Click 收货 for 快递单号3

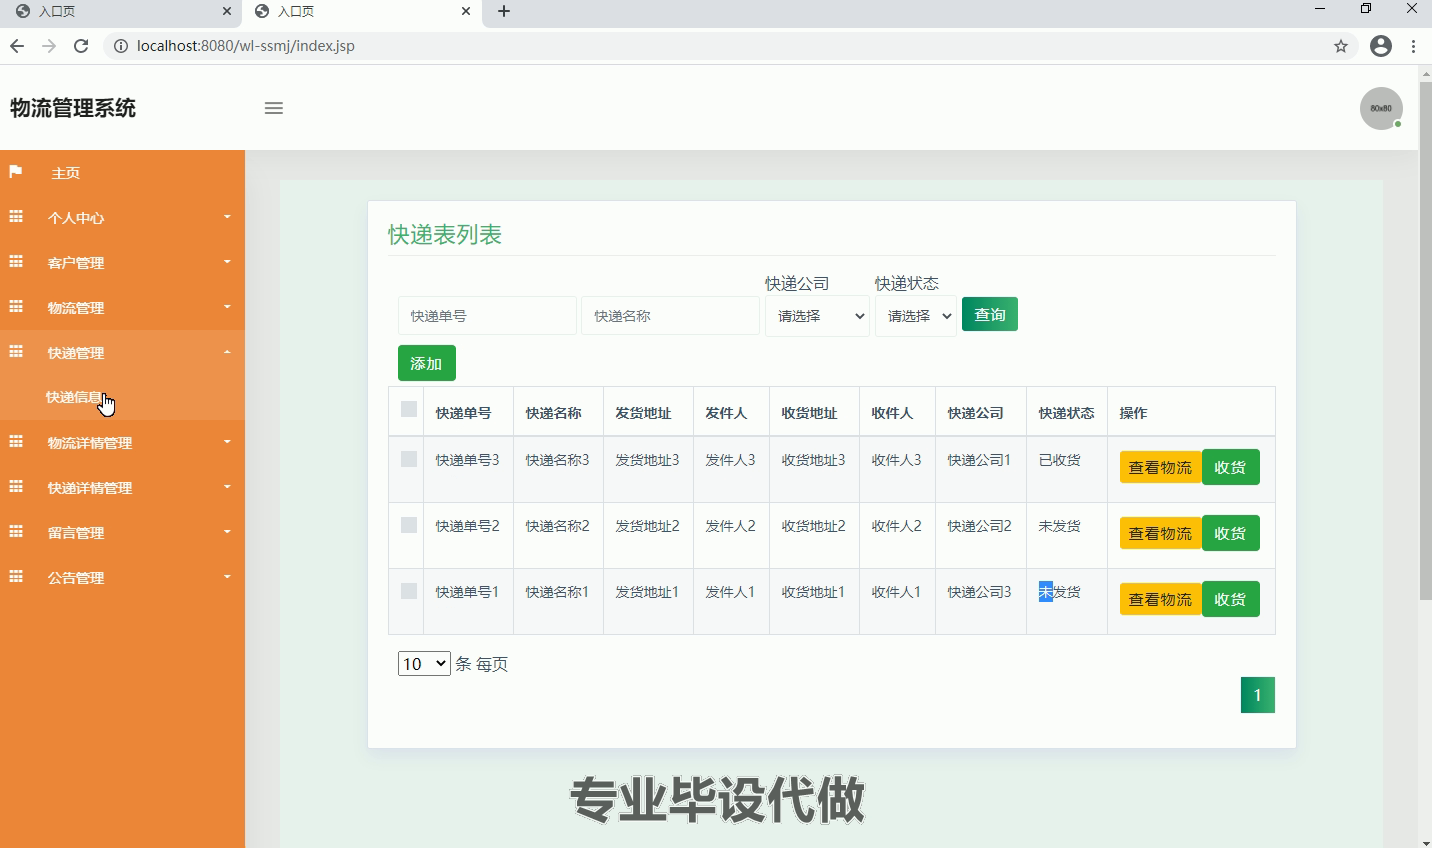coord(1230,467)
